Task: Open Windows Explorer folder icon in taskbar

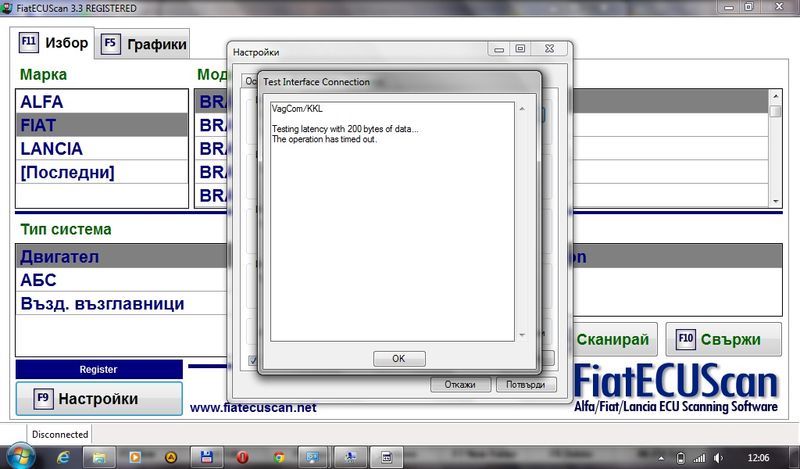Action: tap(100, 456)
